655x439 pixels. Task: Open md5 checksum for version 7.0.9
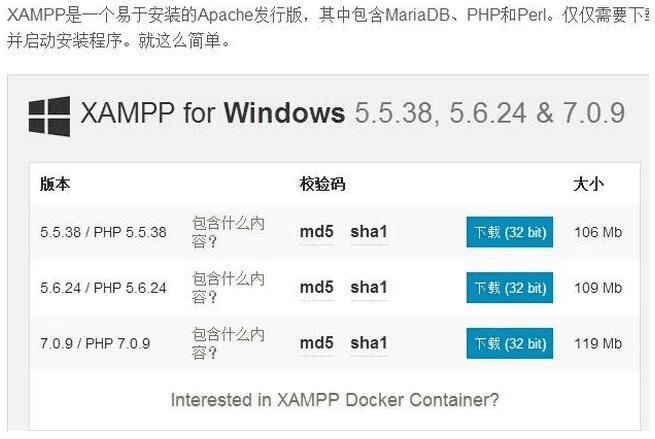pyautogui.click(x=316, y=343)
